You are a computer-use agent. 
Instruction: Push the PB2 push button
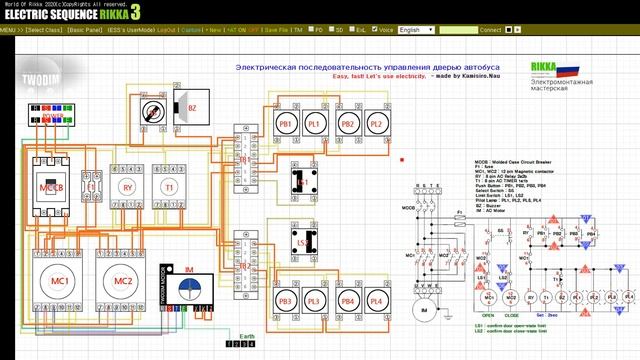click(x=348, y=124)
